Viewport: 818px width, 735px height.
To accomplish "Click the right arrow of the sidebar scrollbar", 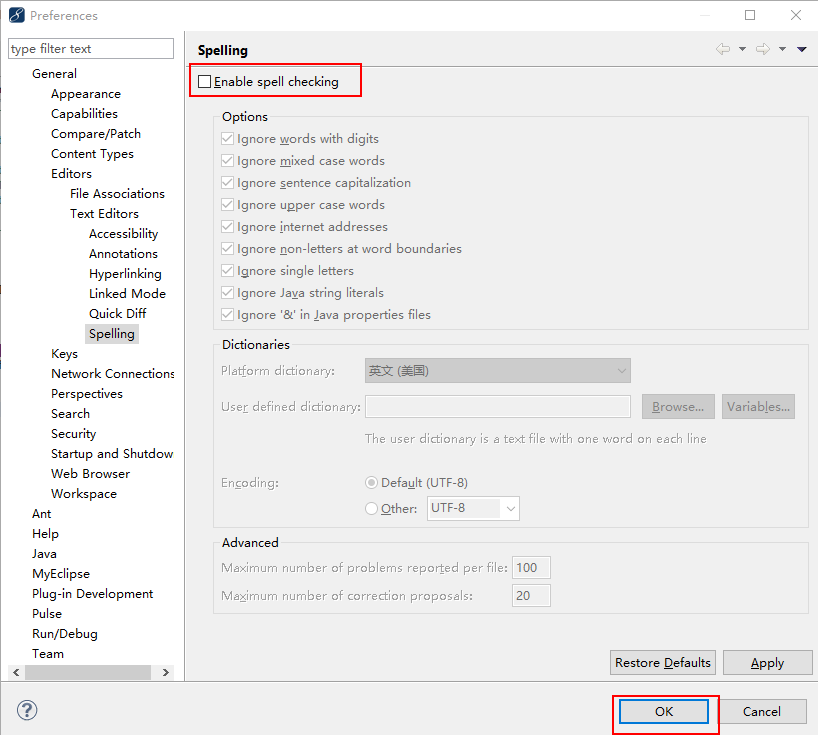I will [x=166, y=672].
